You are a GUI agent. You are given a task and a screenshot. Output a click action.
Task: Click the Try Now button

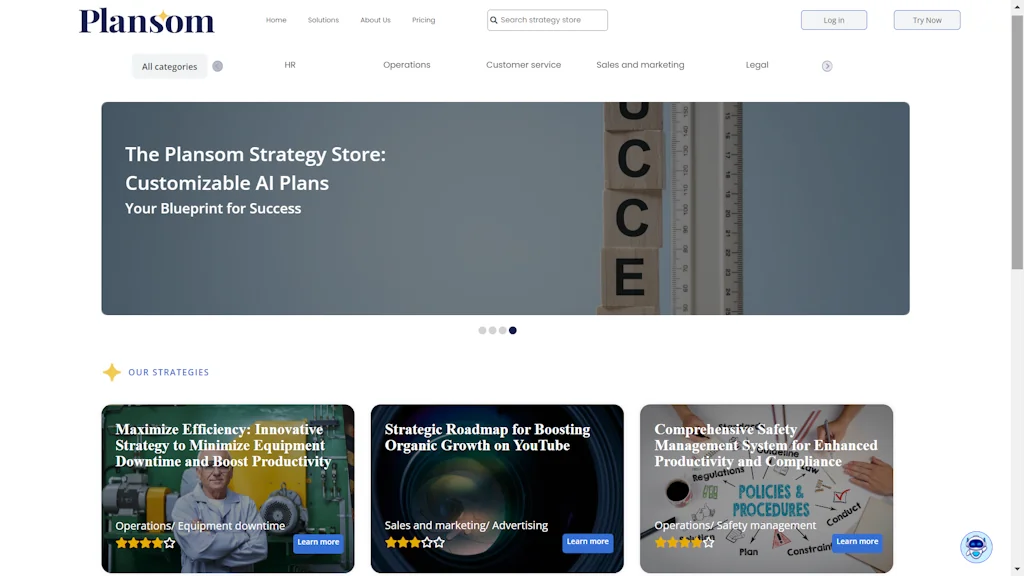click(927, 20)
